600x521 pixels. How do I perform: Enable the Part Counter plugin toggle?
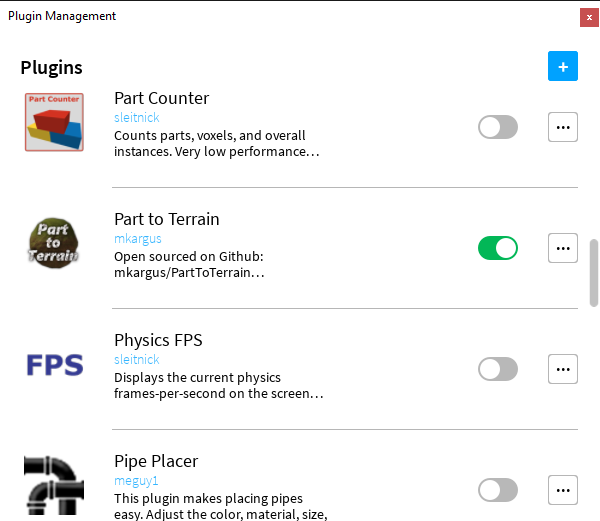click(498, 127)
